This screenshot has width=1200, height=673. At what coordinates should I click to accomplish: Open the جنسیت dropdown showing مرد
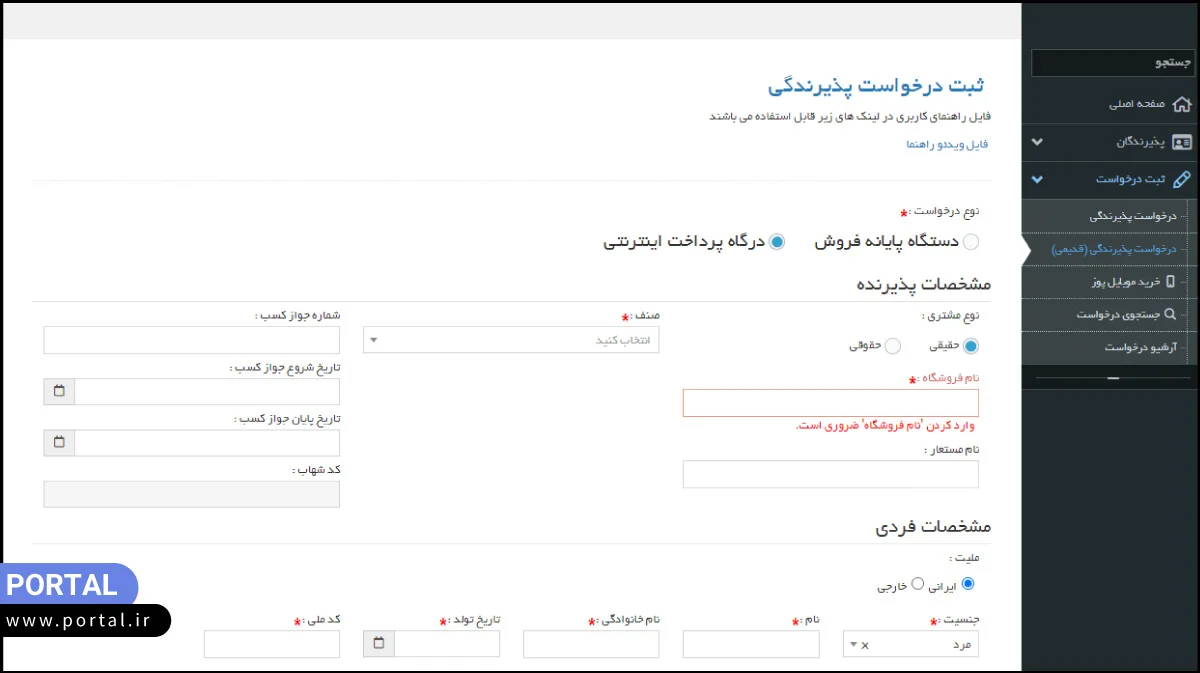click(x=915, y=644)
